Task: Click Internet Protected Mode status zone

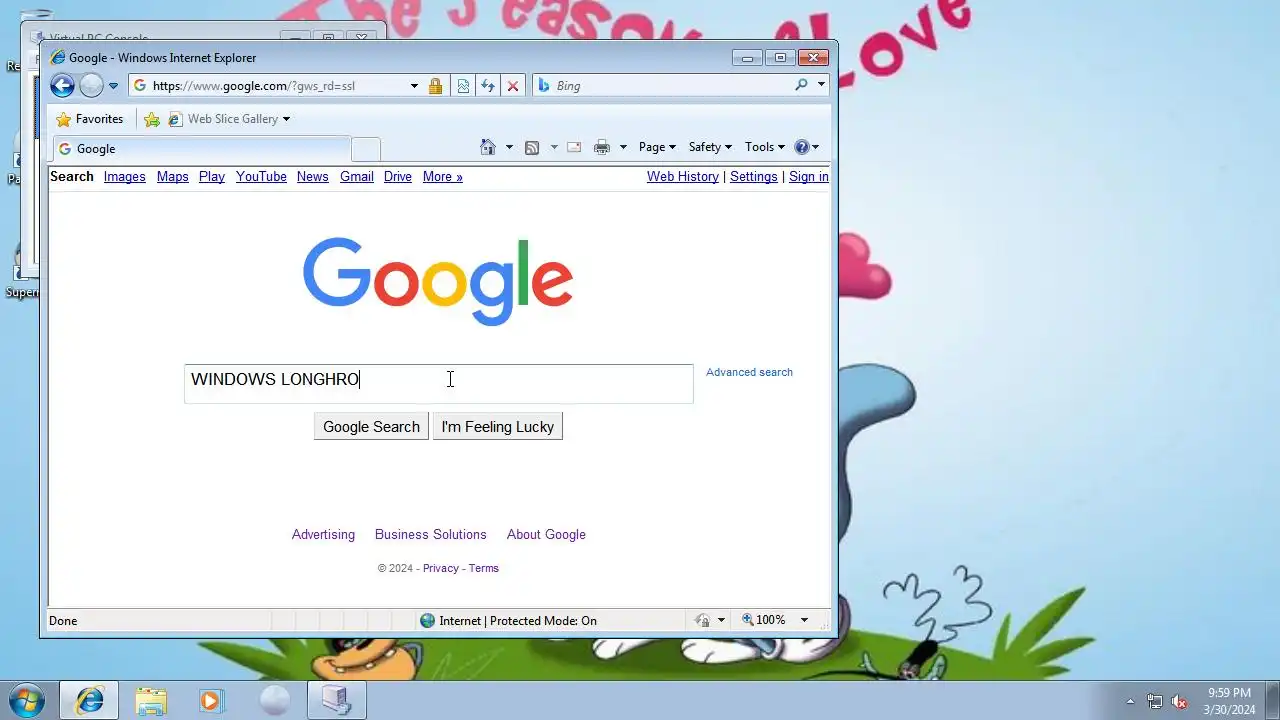Action: (508, 621)
